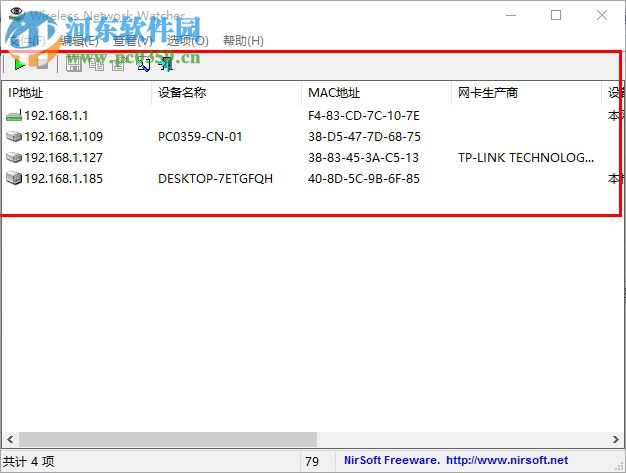Screen dimensions: 626x473
Task: Click the TP-LINK TECHNOLOG... manufacturer cell
Action: coord(526,157)
